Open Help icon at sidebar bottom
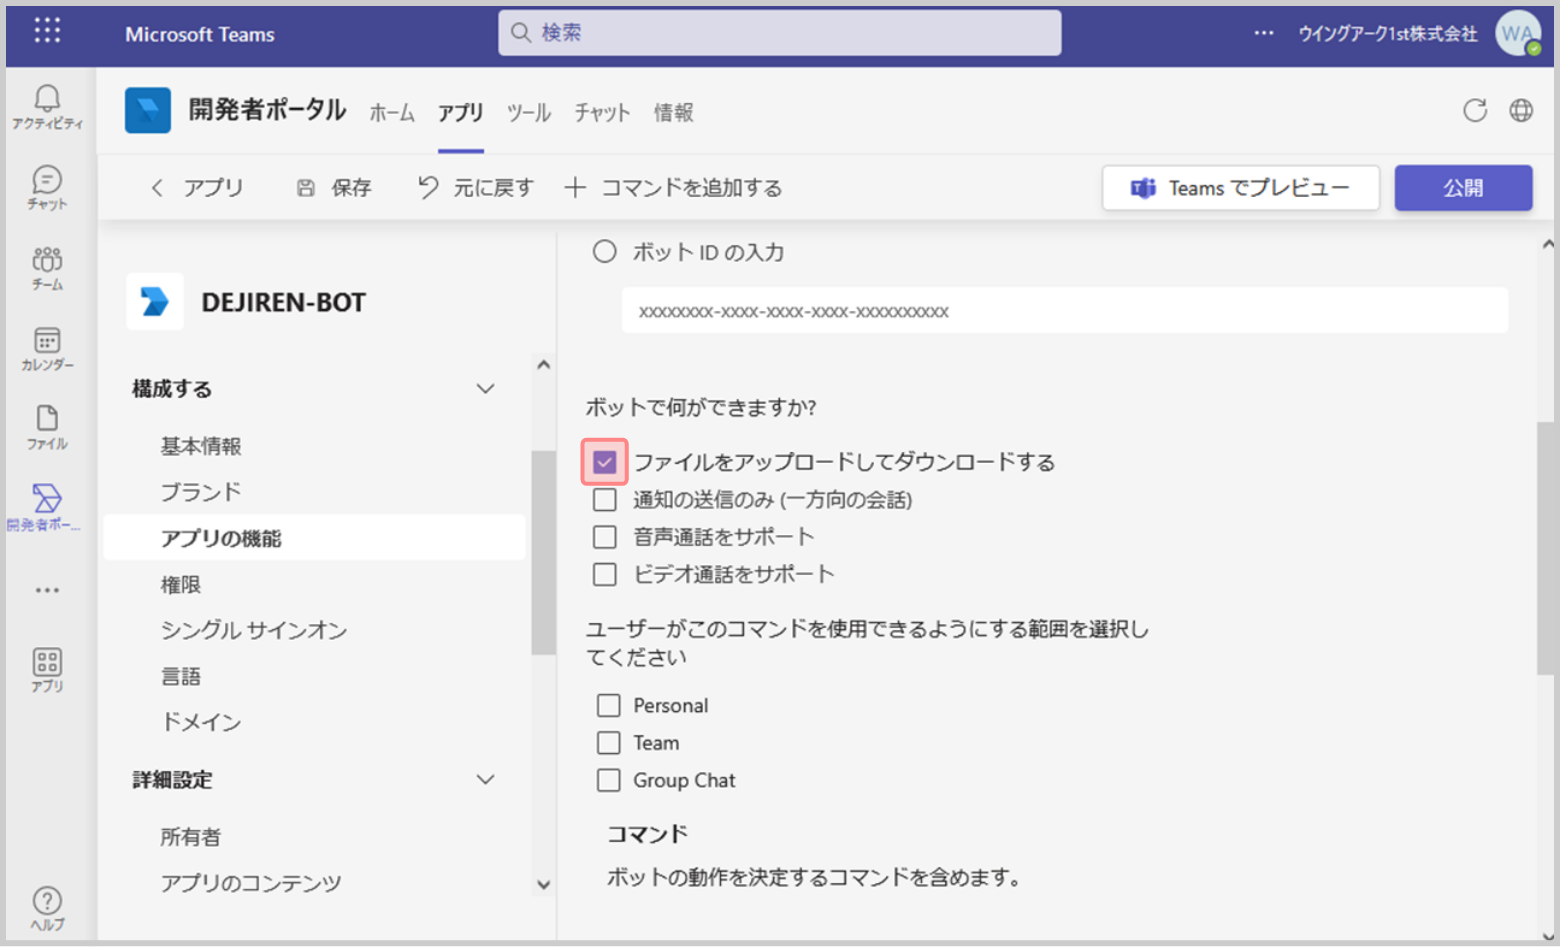The height and width of the screenshot is (947, 1560). pos(47,901)
